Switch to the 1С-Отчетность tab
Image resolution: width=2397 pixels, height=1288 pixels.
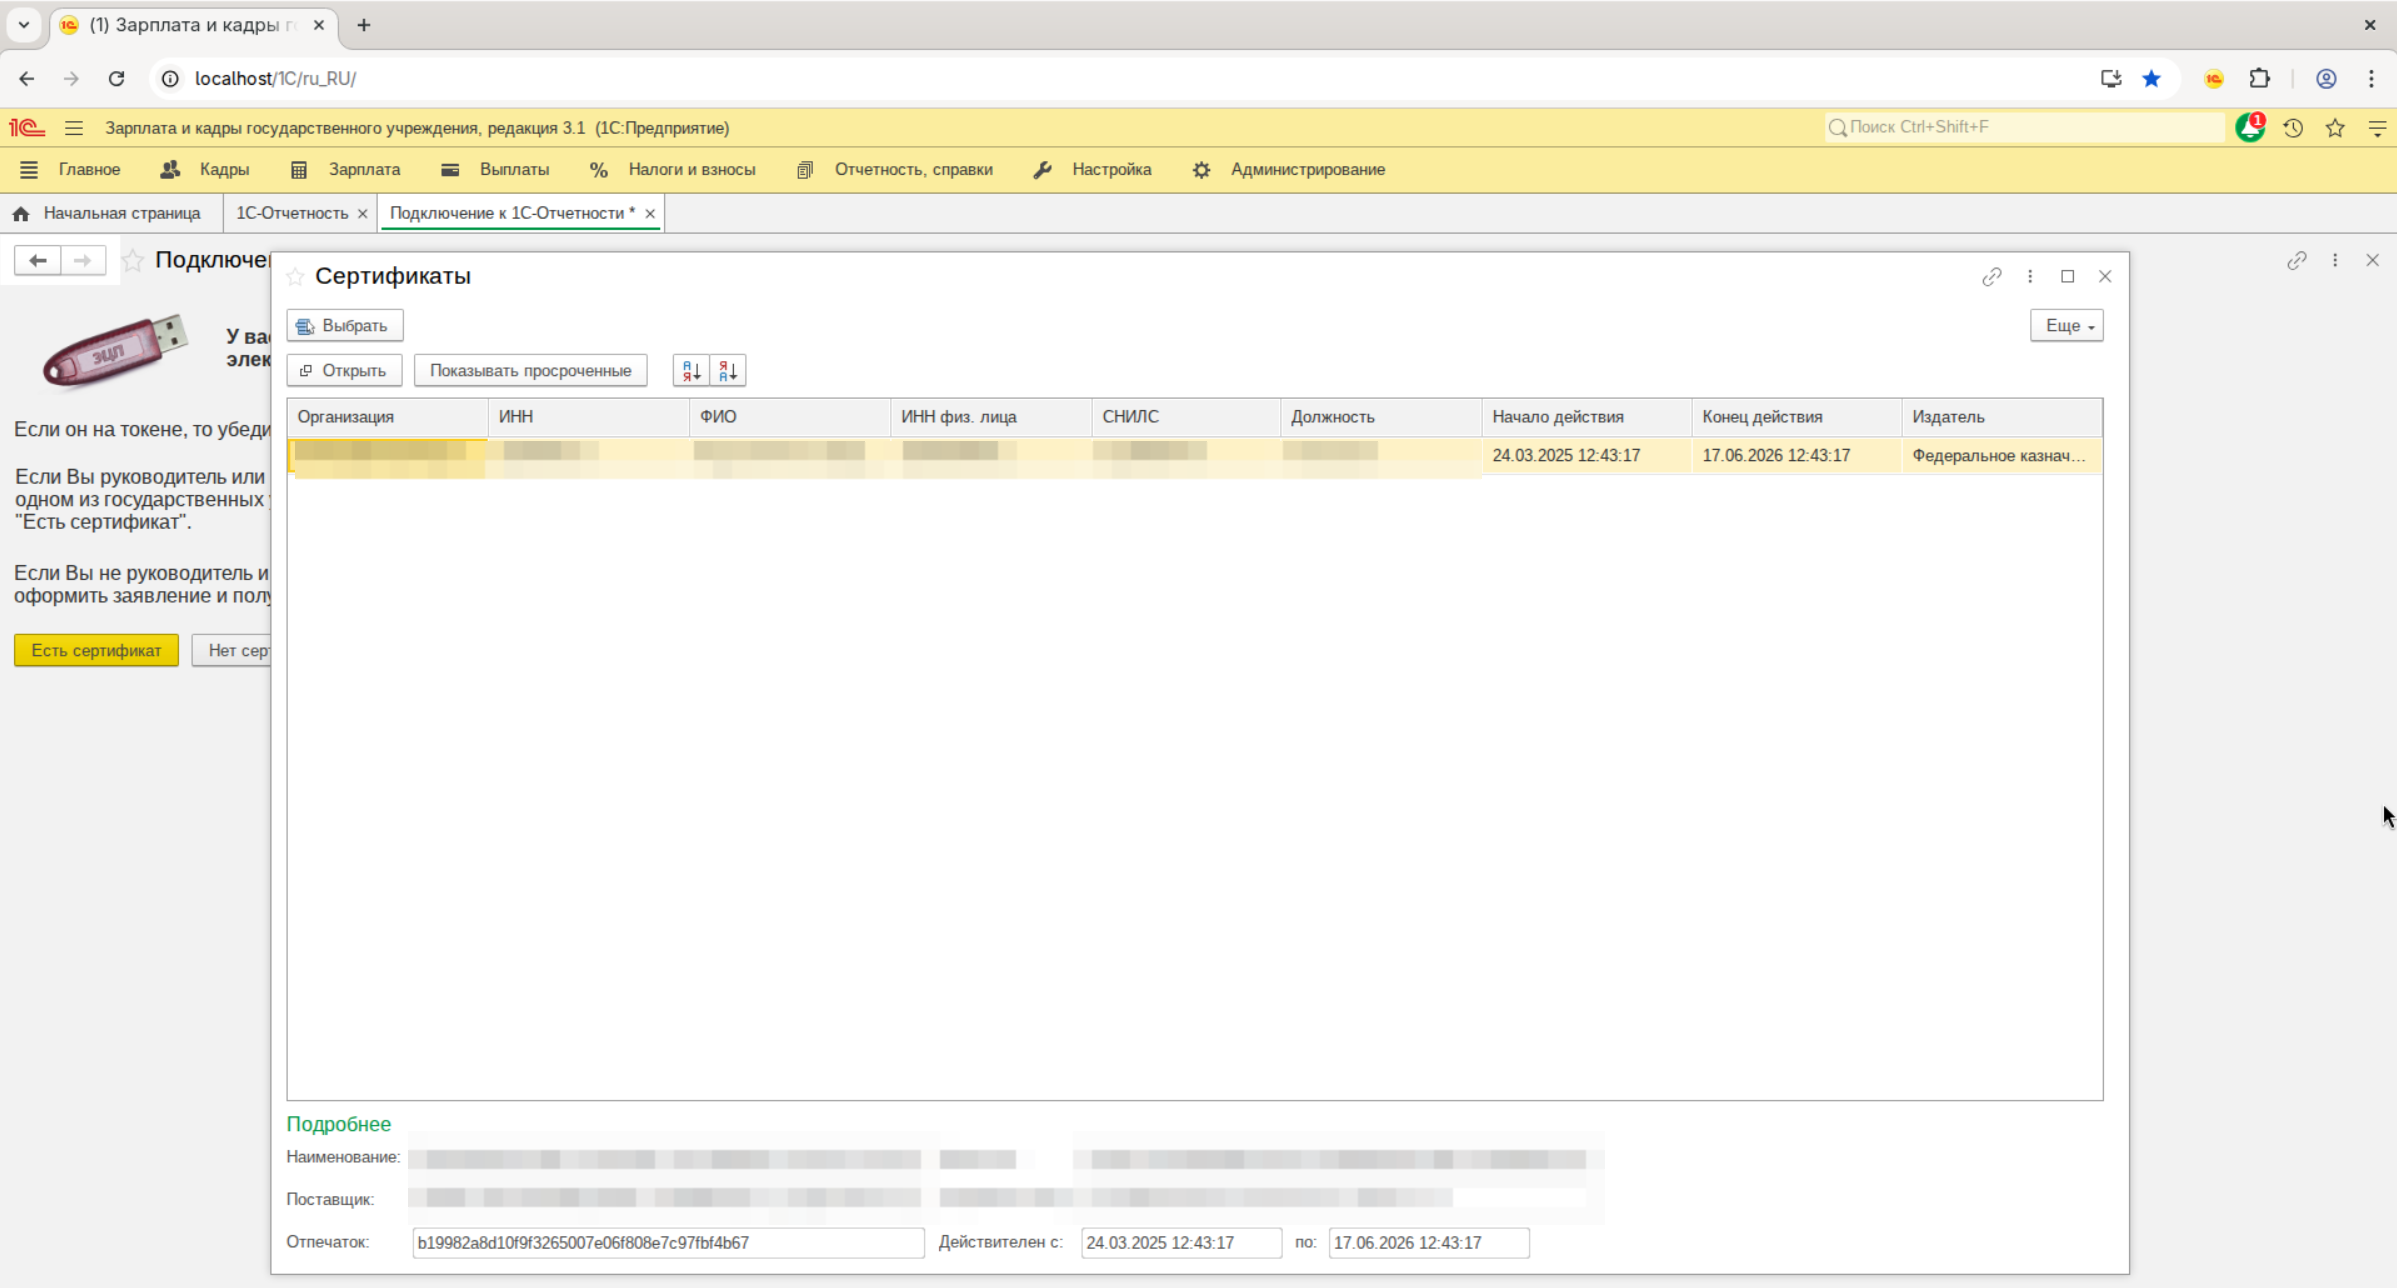tap(292, 213)
